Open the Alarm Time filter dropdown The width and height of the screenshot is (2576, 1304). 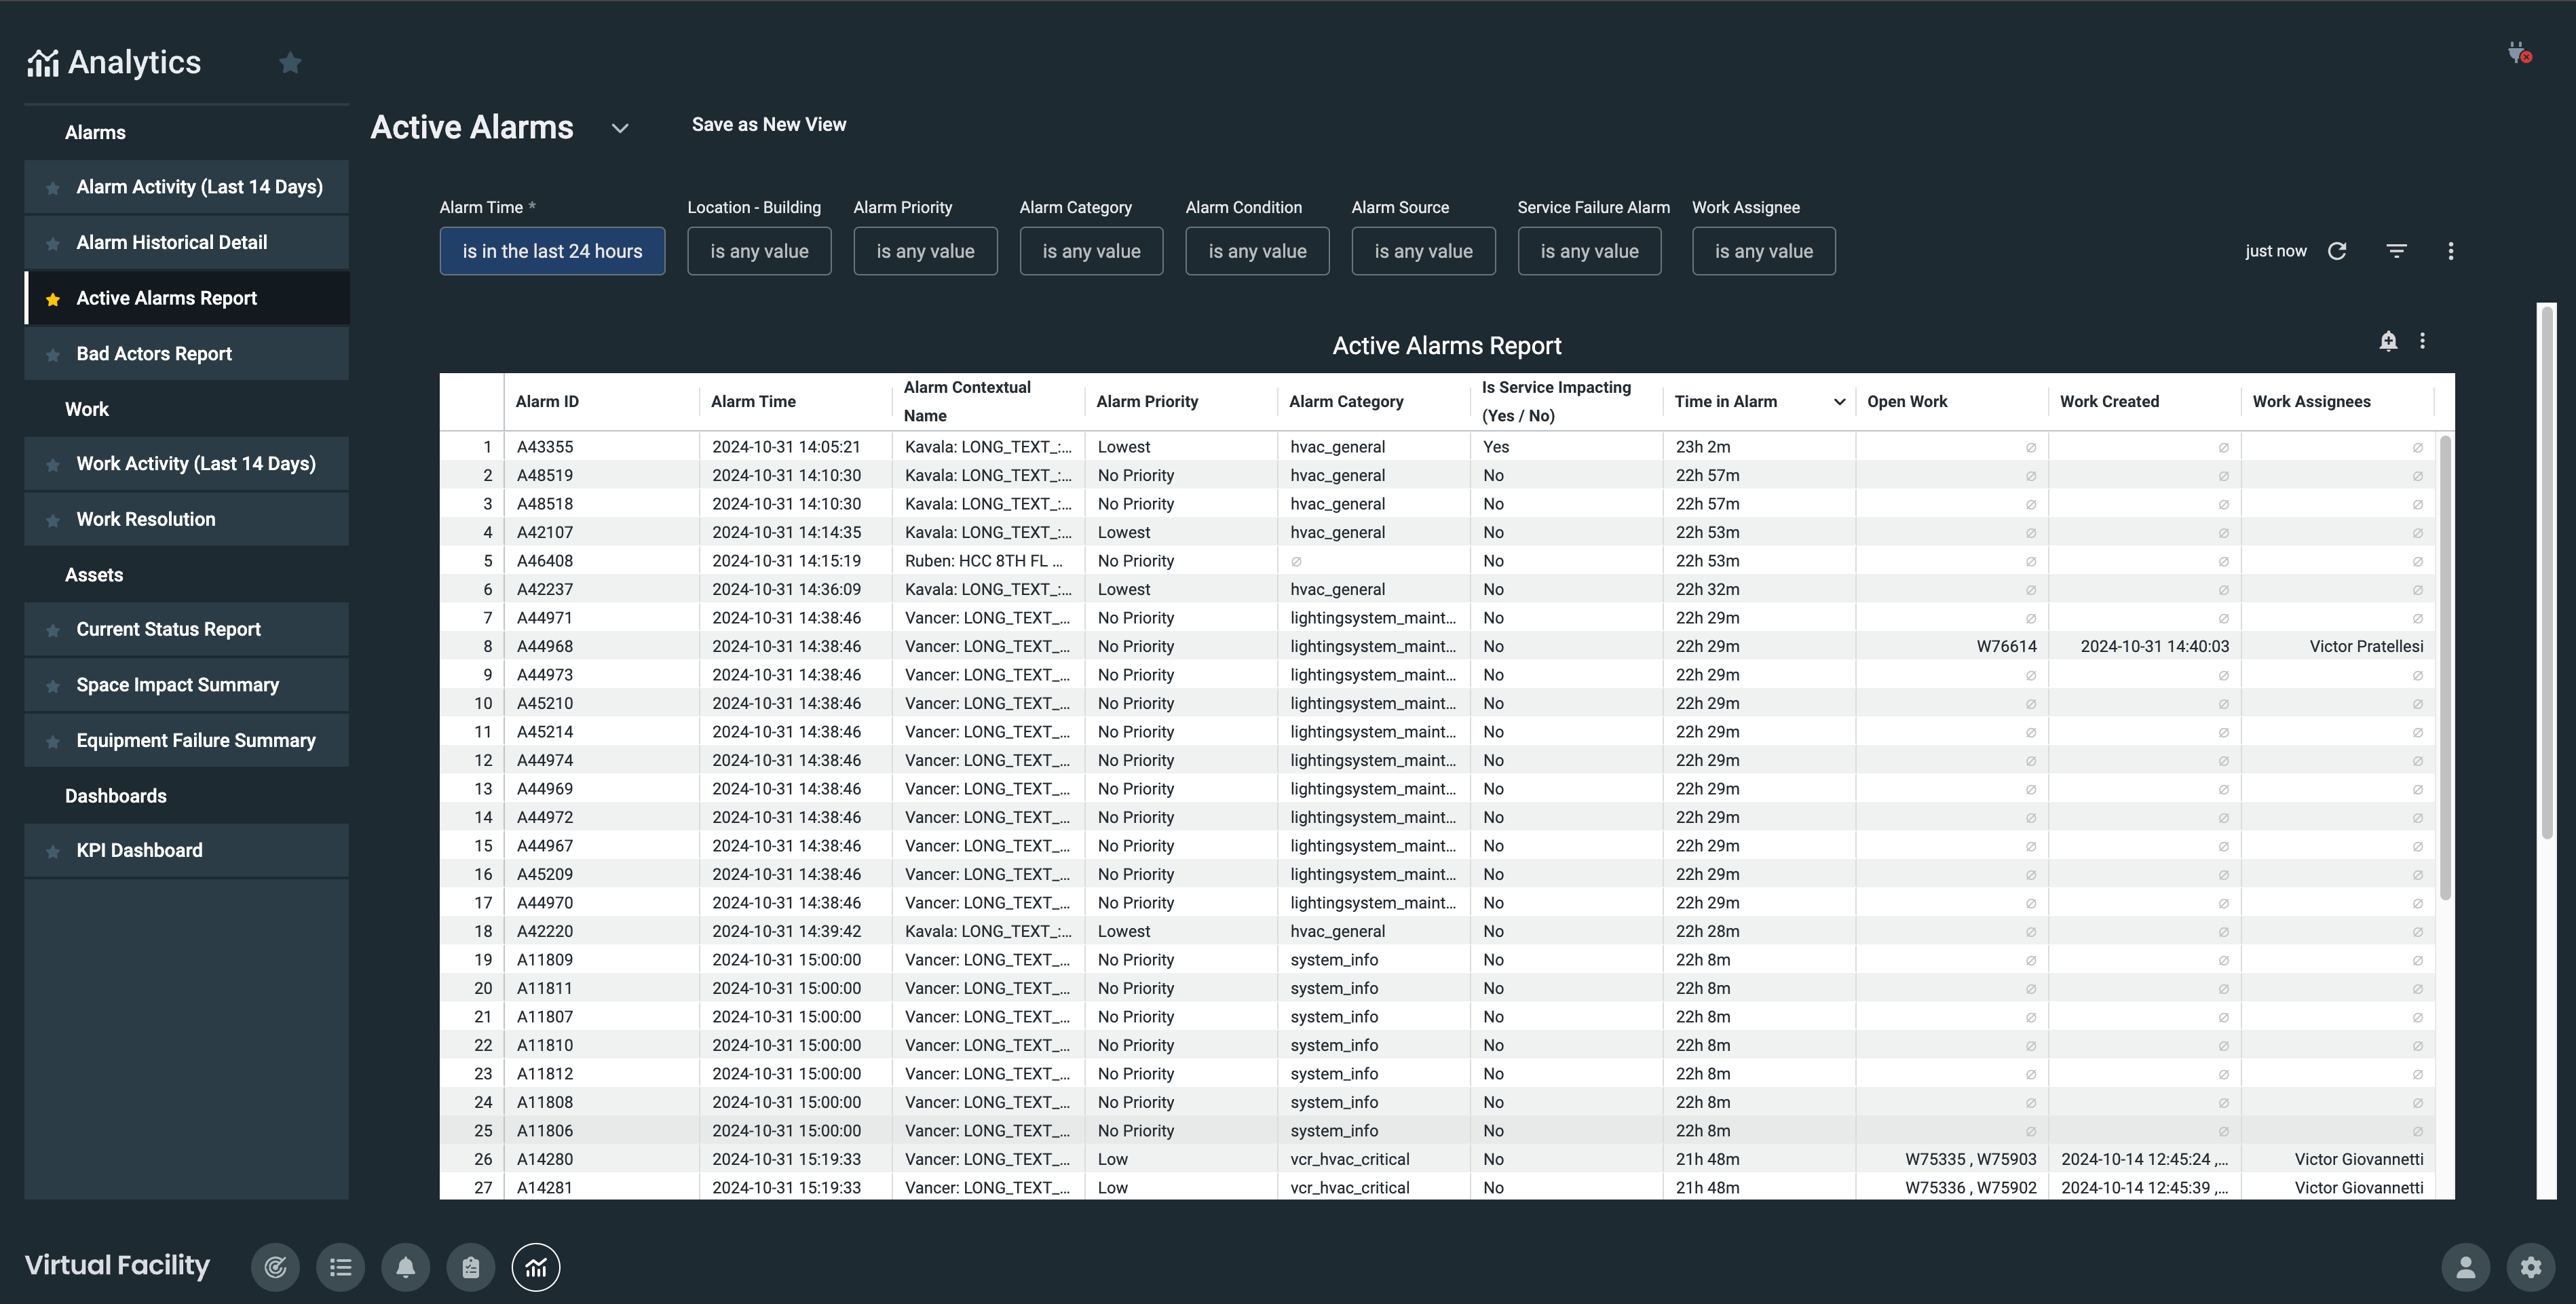[552, 251]
